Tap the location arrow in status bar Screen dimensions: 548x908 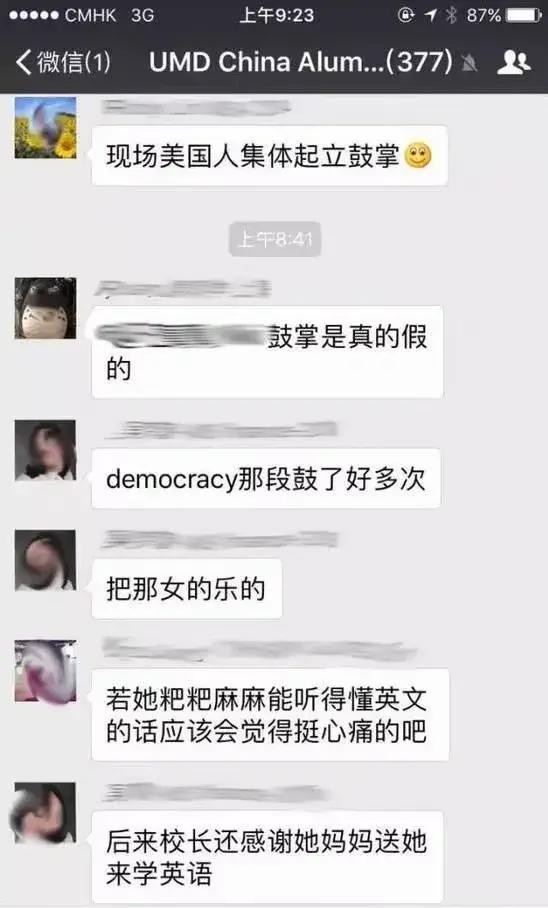[x=430, y=15]
